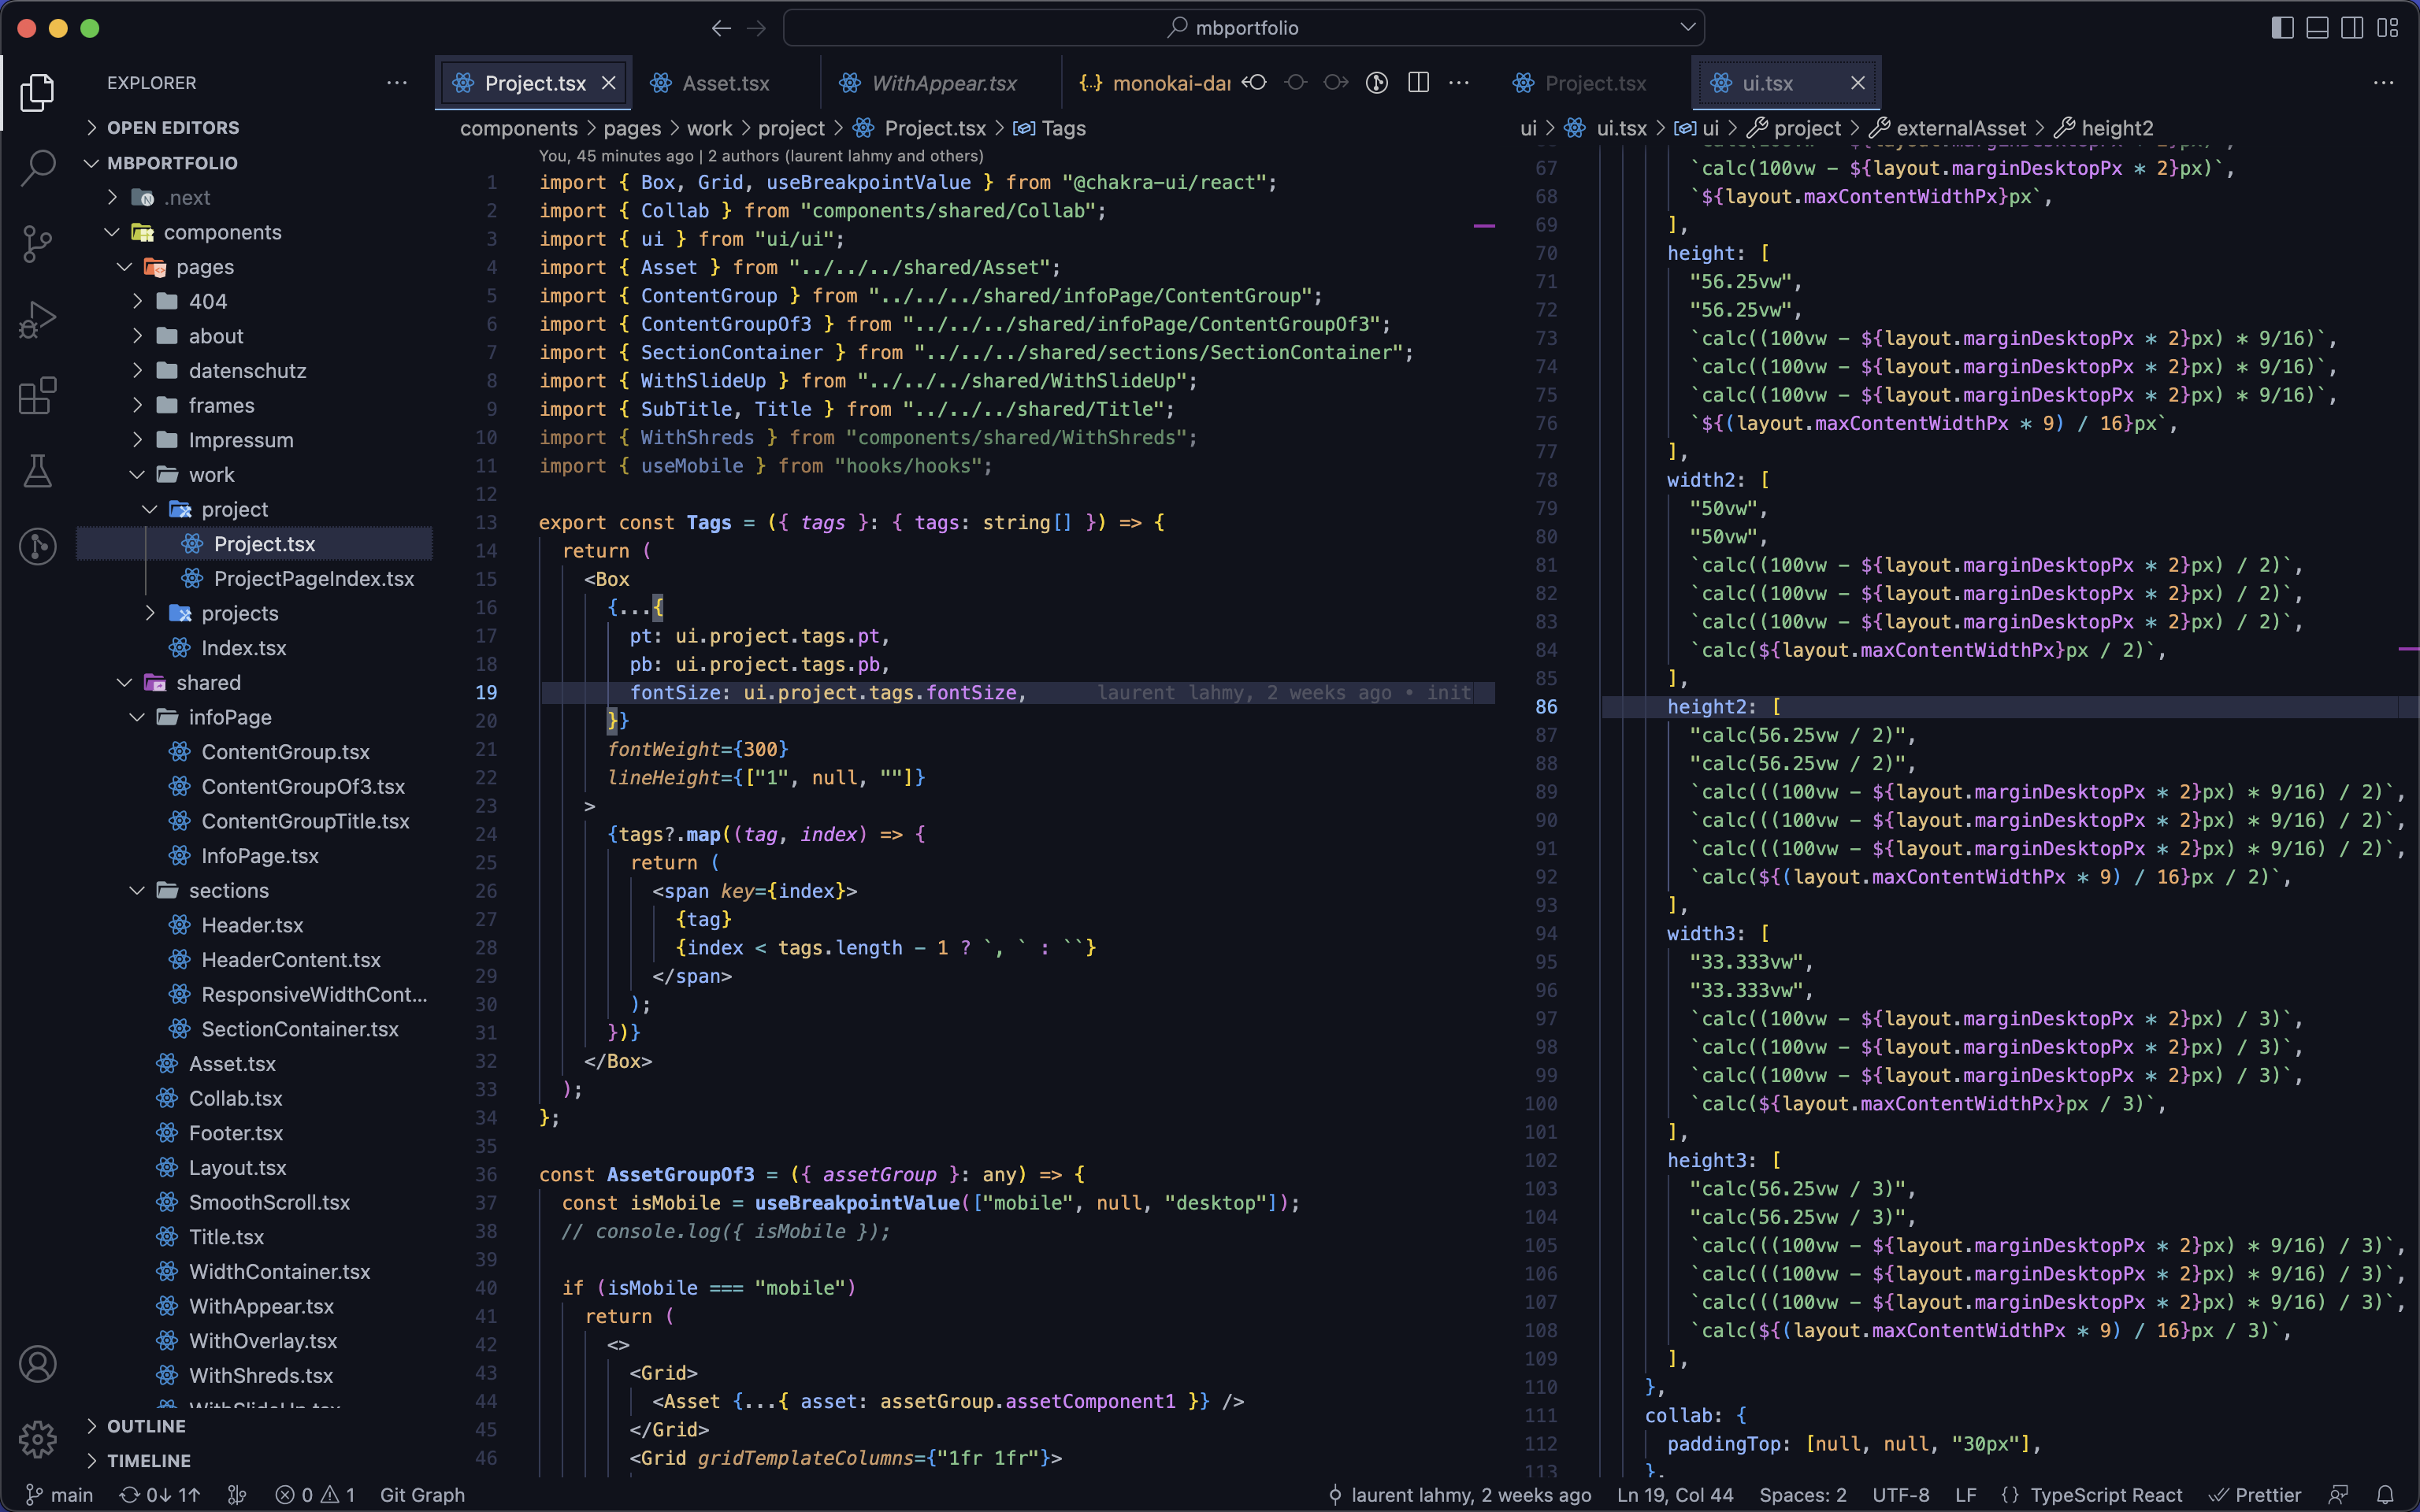Image resolution: width=2420 pixels, height=1512 pixels.
Task: Open the Search view in activity bar
Action: (37, 167)
